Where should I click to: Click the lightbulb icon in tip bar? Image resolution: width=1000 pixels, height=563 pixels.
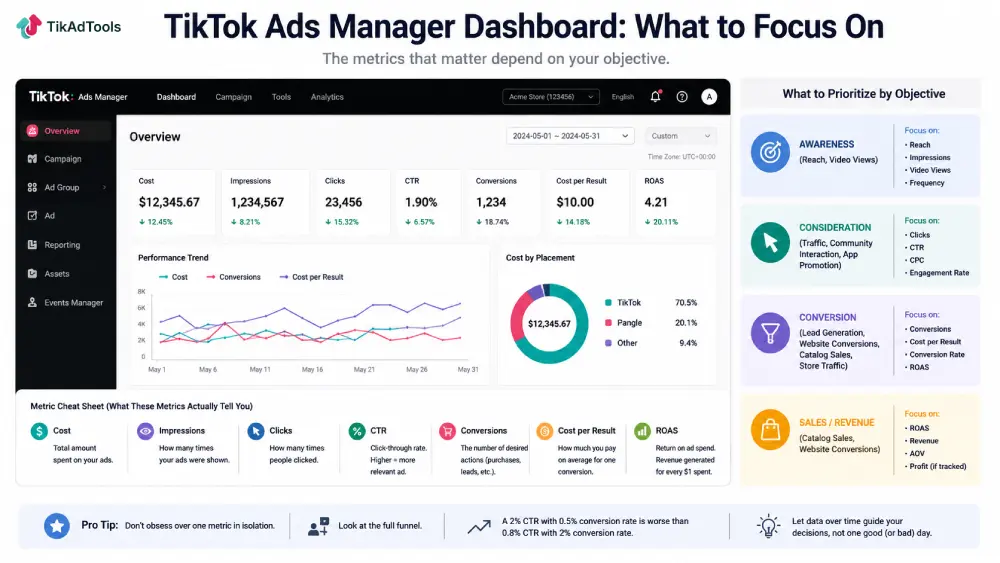tap(768, 526)
